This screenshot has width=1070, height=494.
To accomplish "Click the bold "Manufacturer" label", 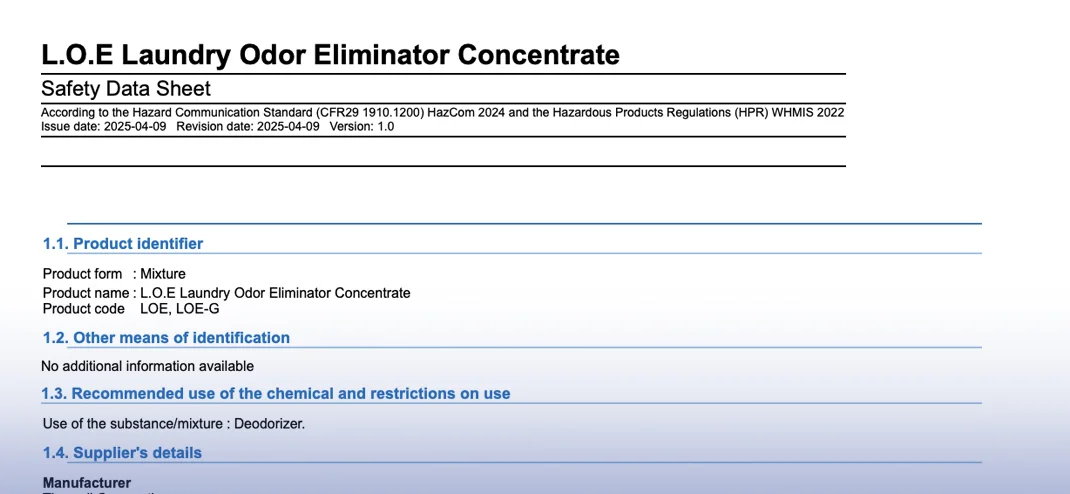I will click(87, 482).
